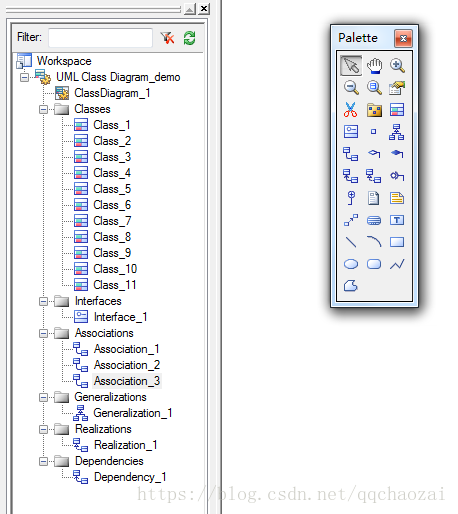
Task: Select the Grabber hand tool
Action: pos(374,65)
